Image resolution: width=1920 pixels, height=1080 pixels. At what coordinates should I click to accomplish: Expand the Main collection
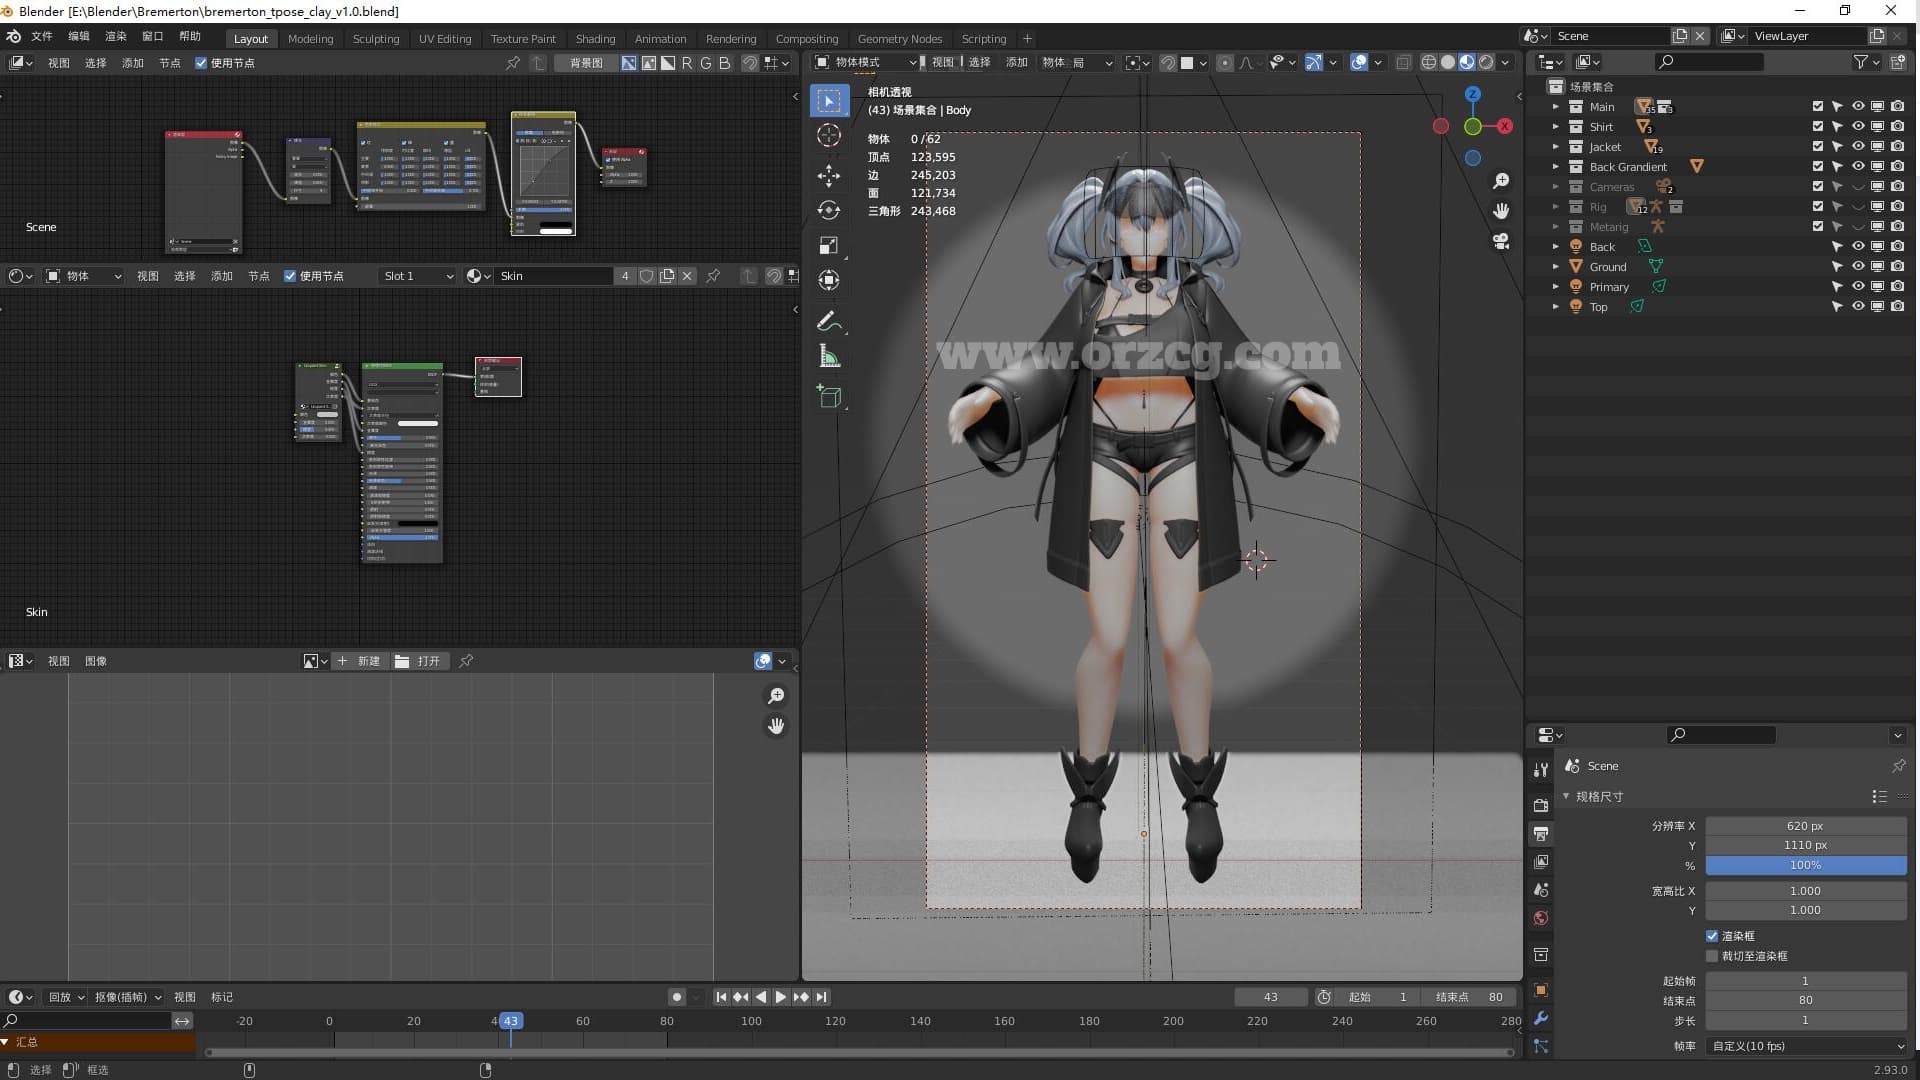click(x=1555, y=106)
